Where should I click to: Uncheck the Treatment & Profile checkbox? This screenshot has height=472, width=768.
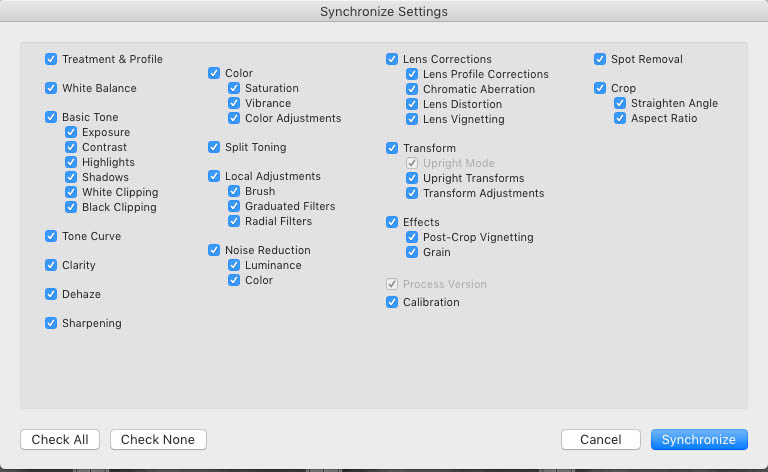coord(51,59)
